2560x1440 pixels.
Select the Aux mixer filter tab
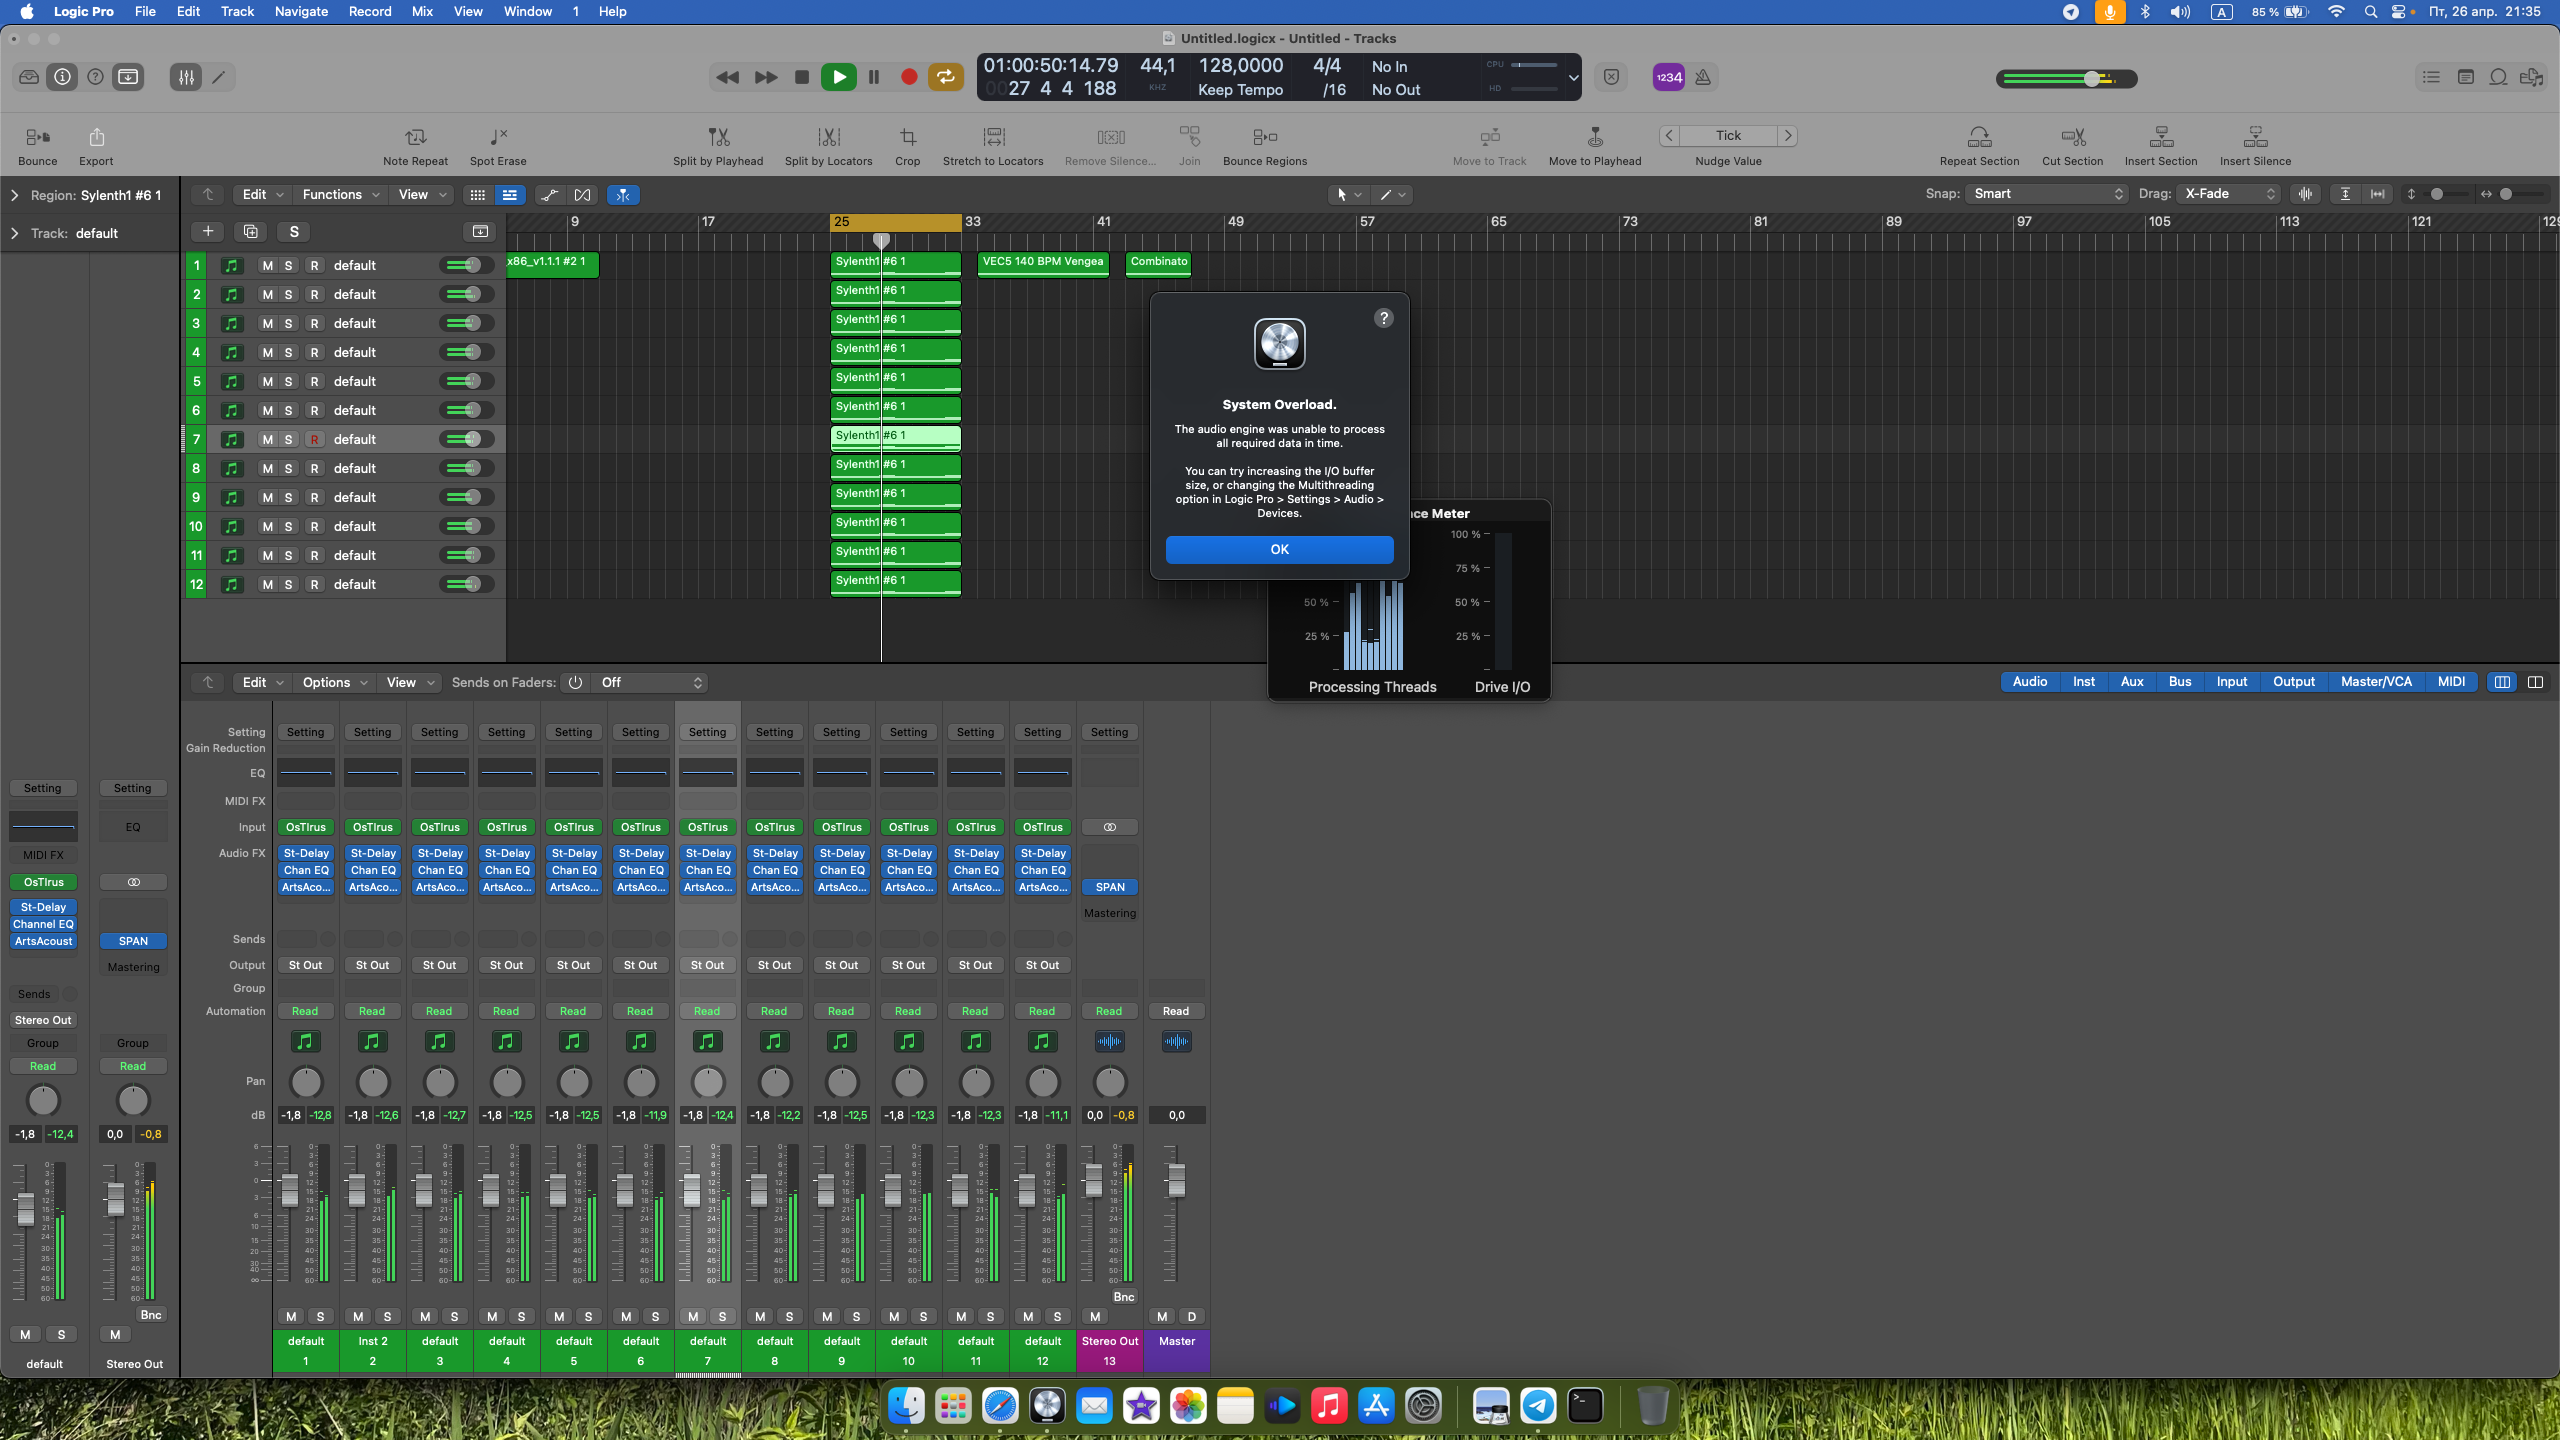(2131, 682)
